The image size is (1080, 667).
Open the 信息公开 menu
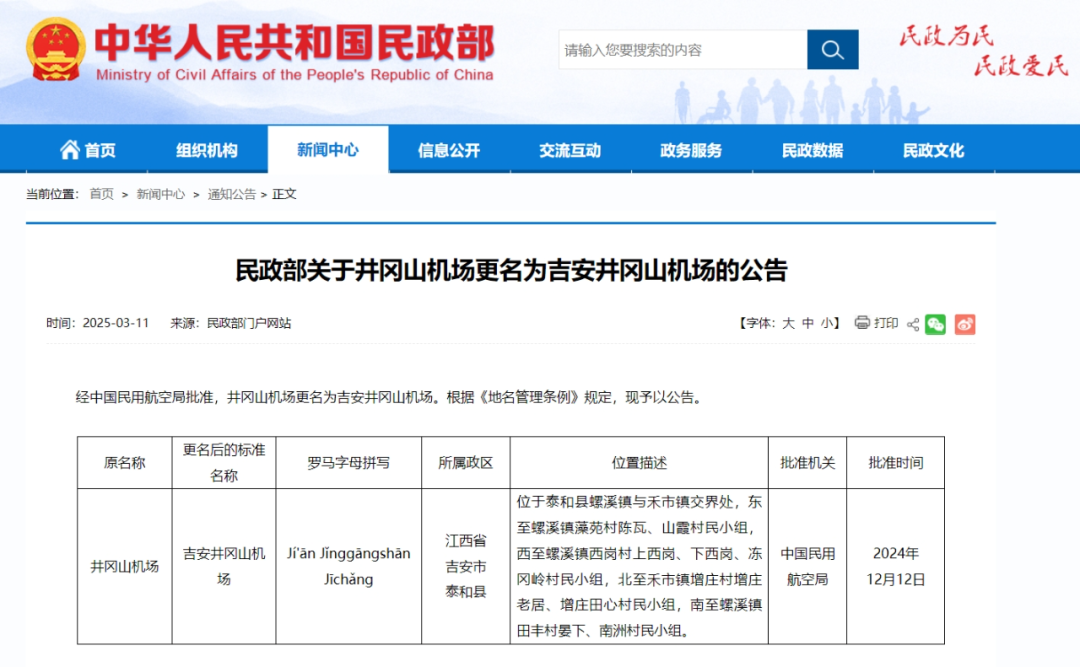449,150
